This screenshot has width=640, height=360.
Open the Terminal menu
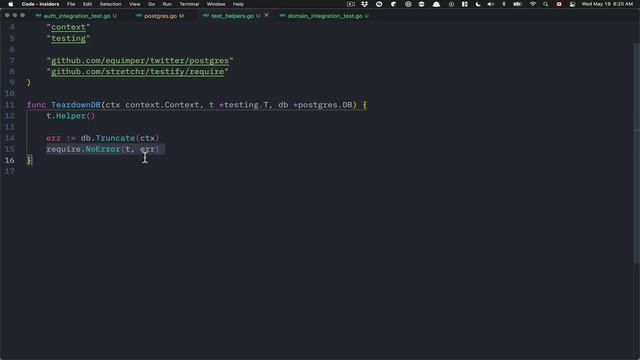[189, 4]
